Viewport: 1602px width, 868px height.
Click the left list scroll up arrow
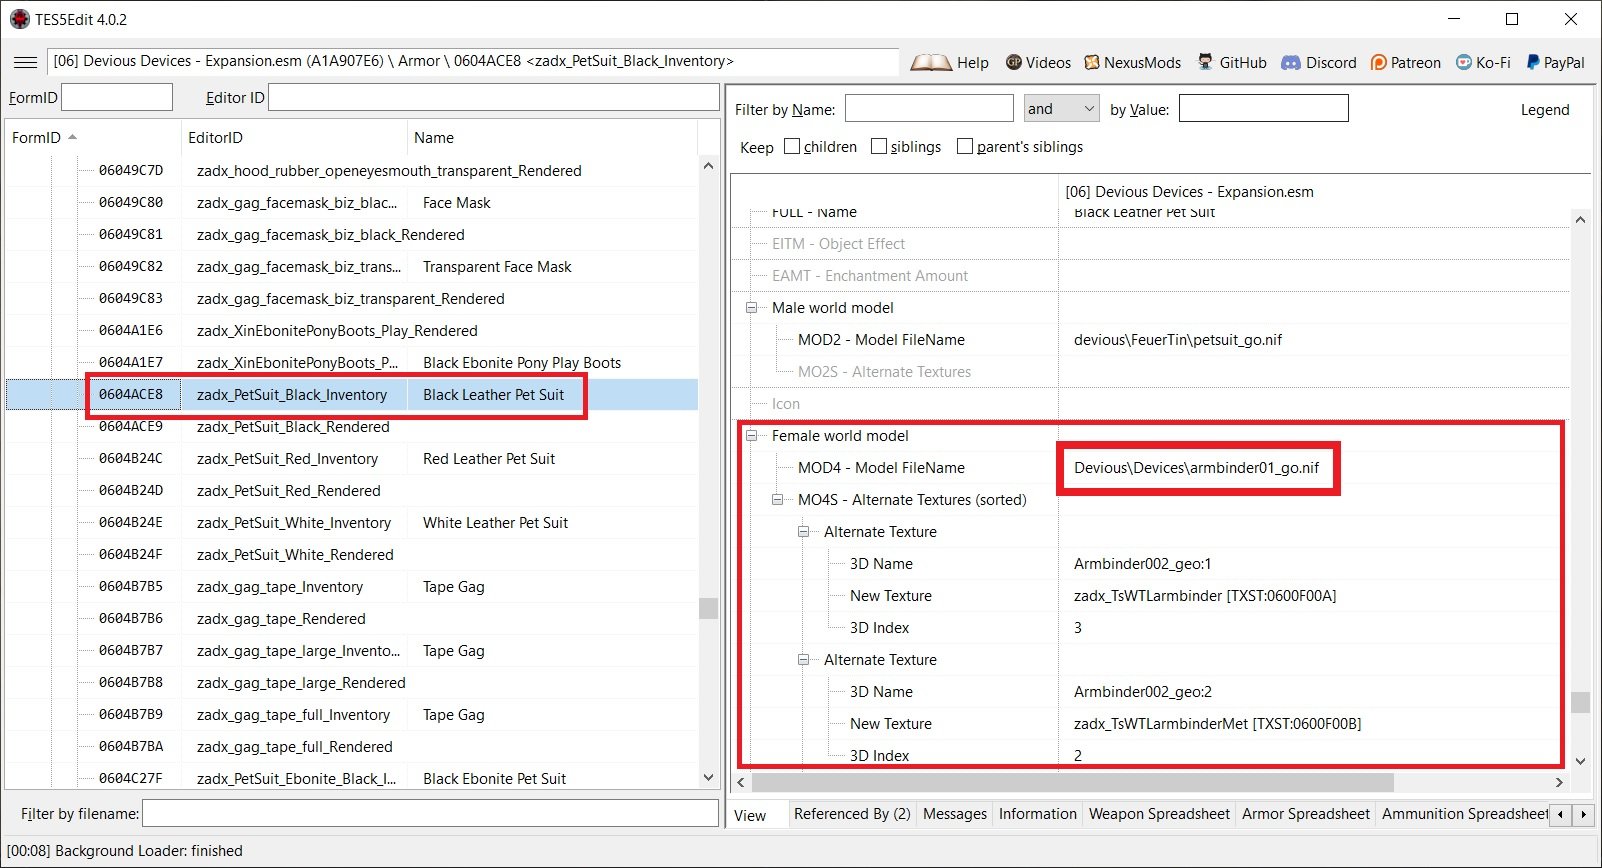pyautogui.click(x=708, y=166)
